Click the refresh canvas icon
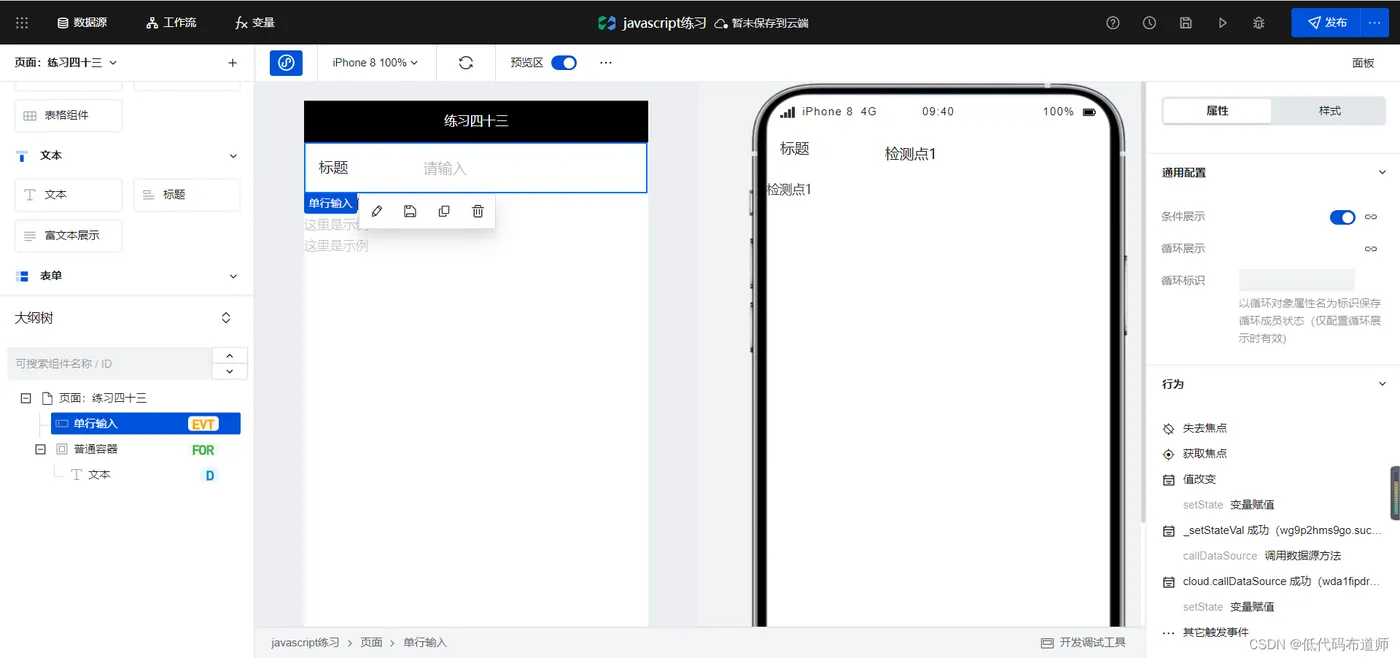The image size is (1400, 658). [466, 62]
